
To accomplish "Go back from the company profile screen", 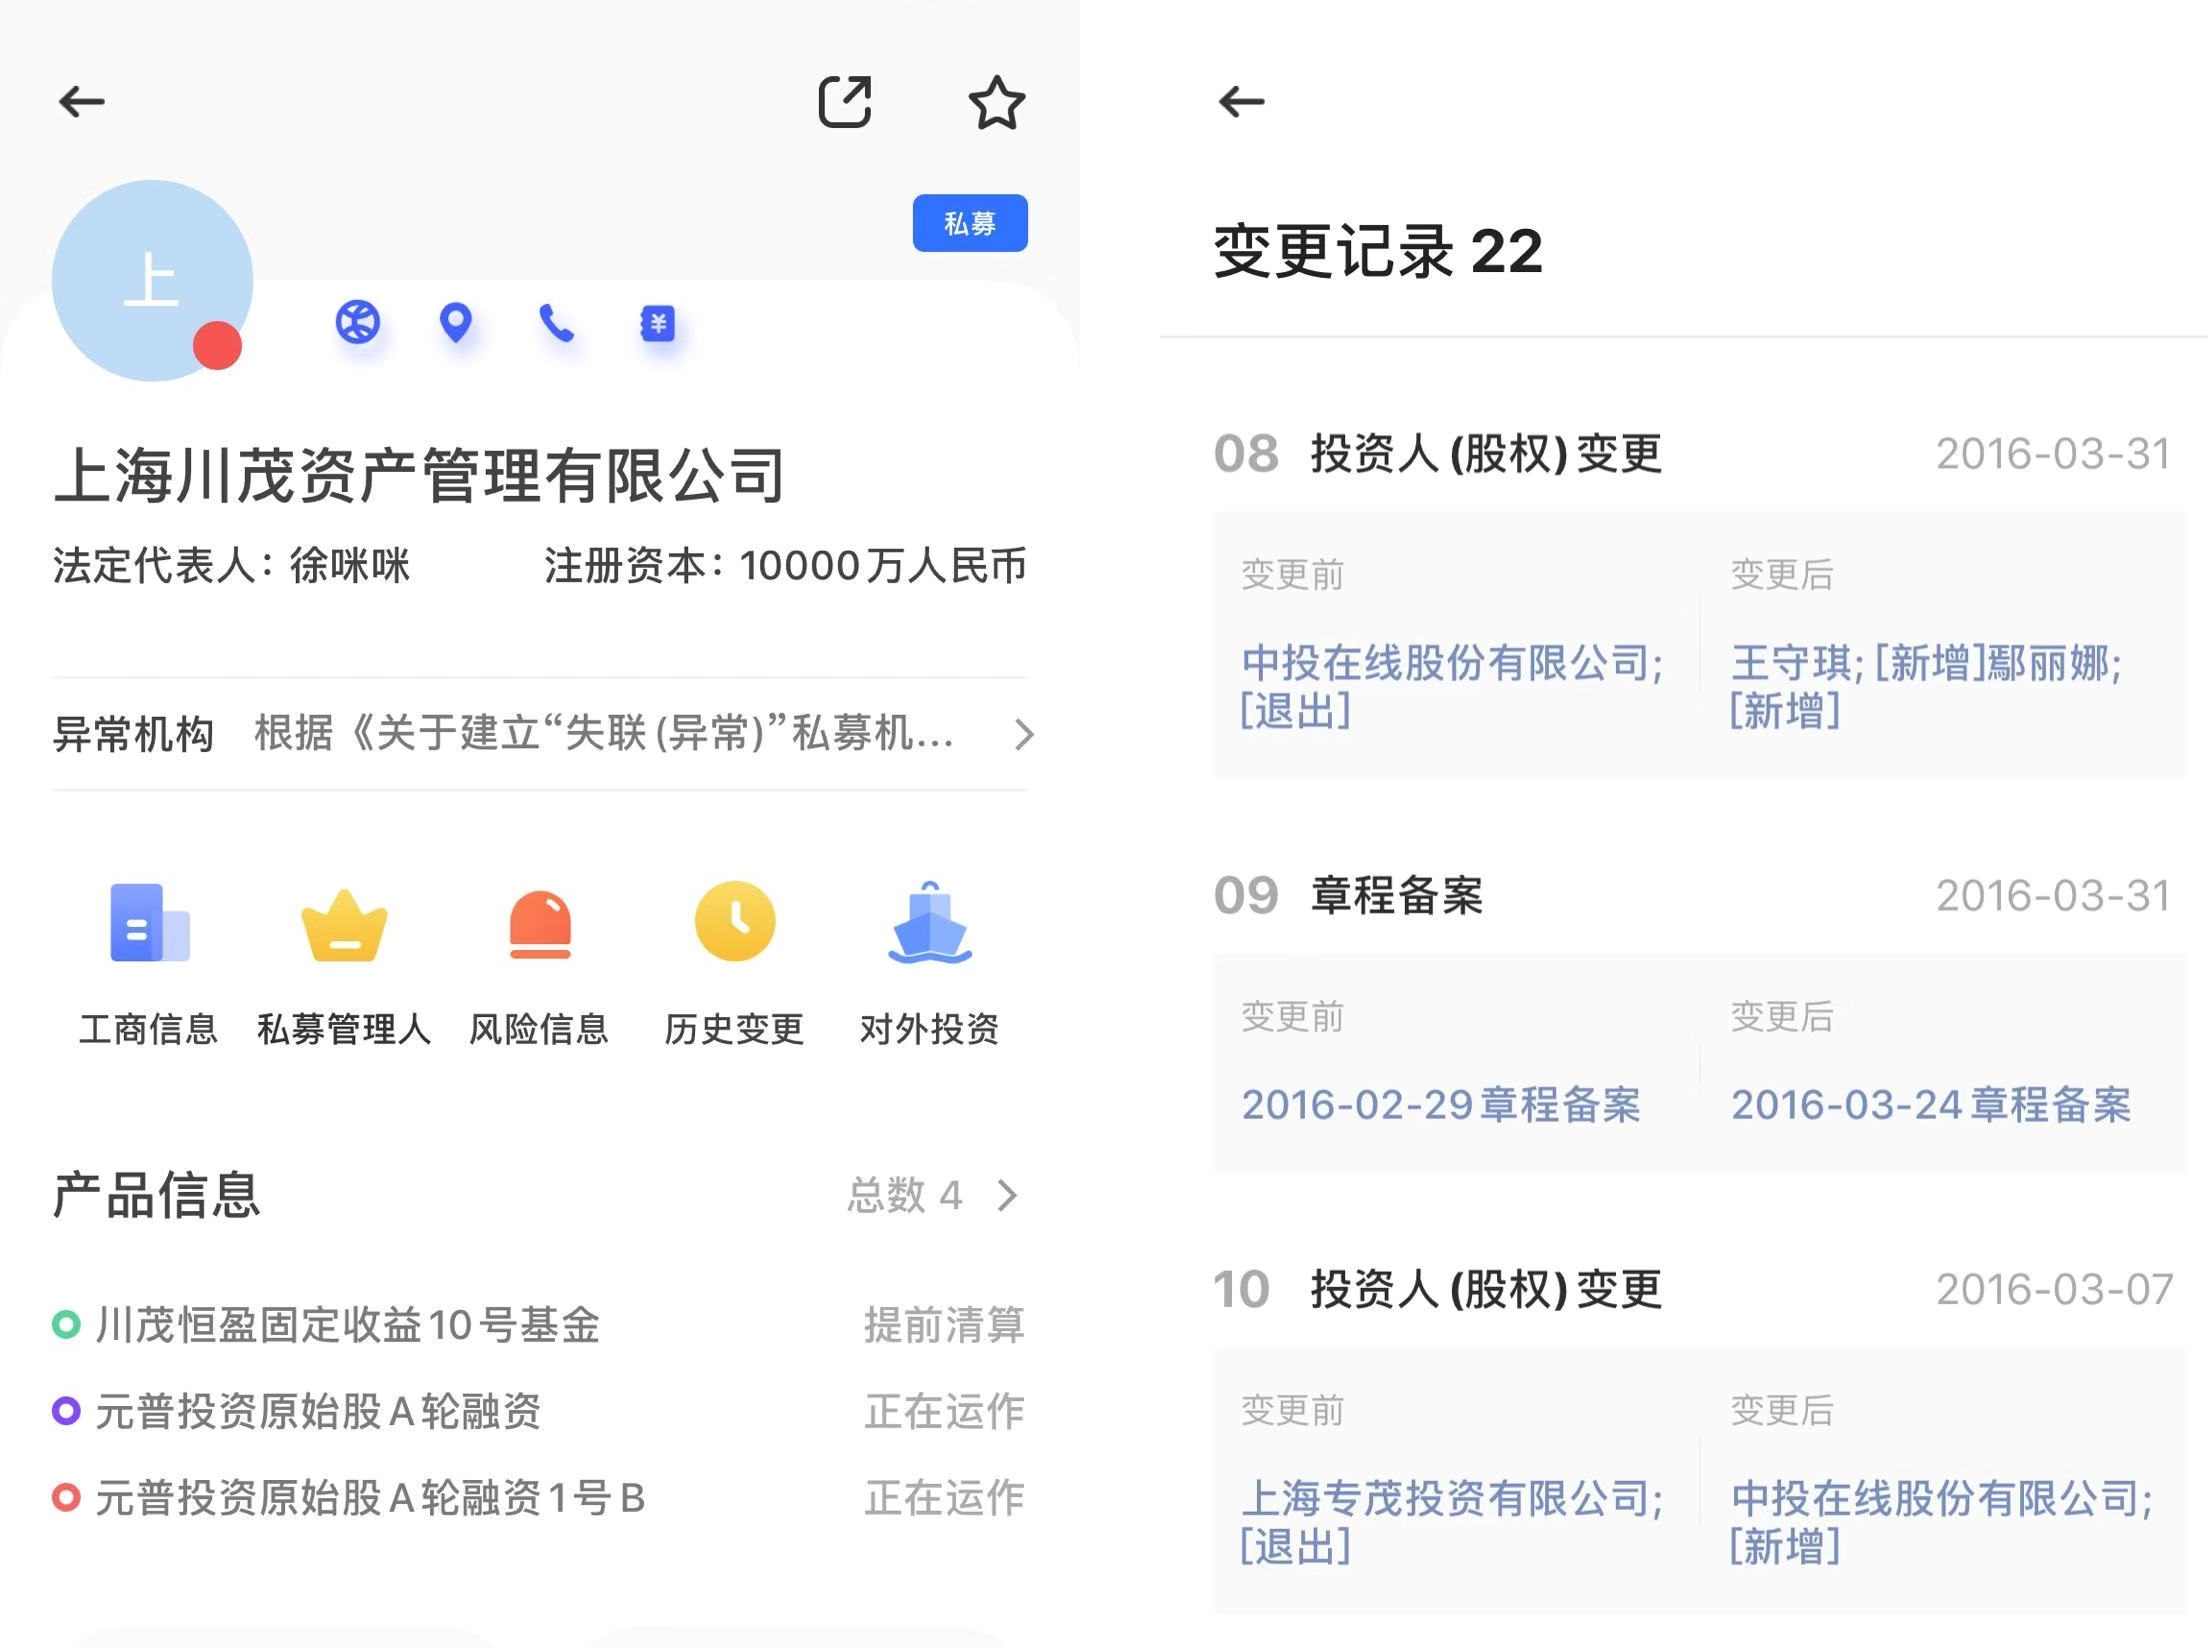I will click(x=82, y=101).
